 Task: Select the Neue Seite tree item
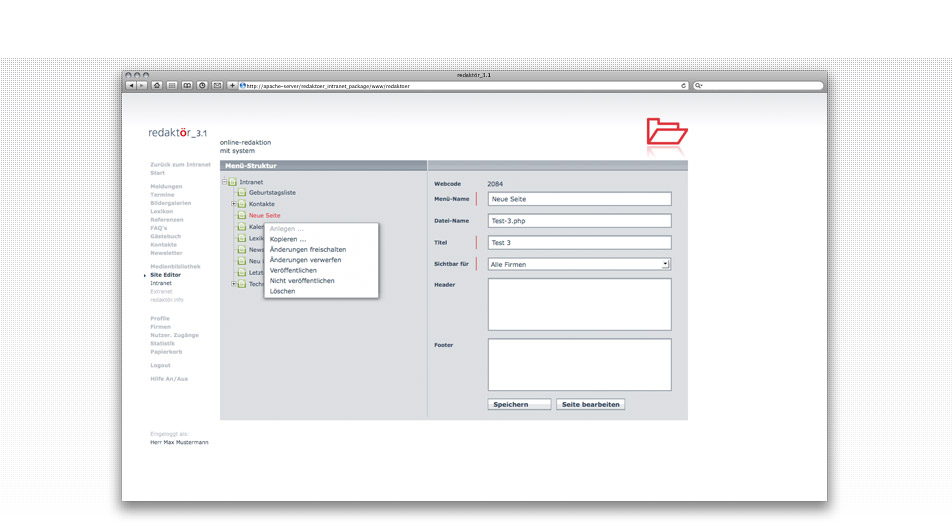pyautogui.click(x=264, y=215)
